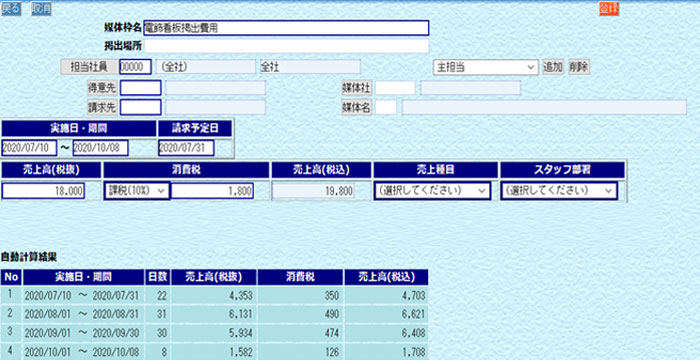700x360 pixels.
Task: Click the 全社 name field beside staff
Action: pos(310,67)
